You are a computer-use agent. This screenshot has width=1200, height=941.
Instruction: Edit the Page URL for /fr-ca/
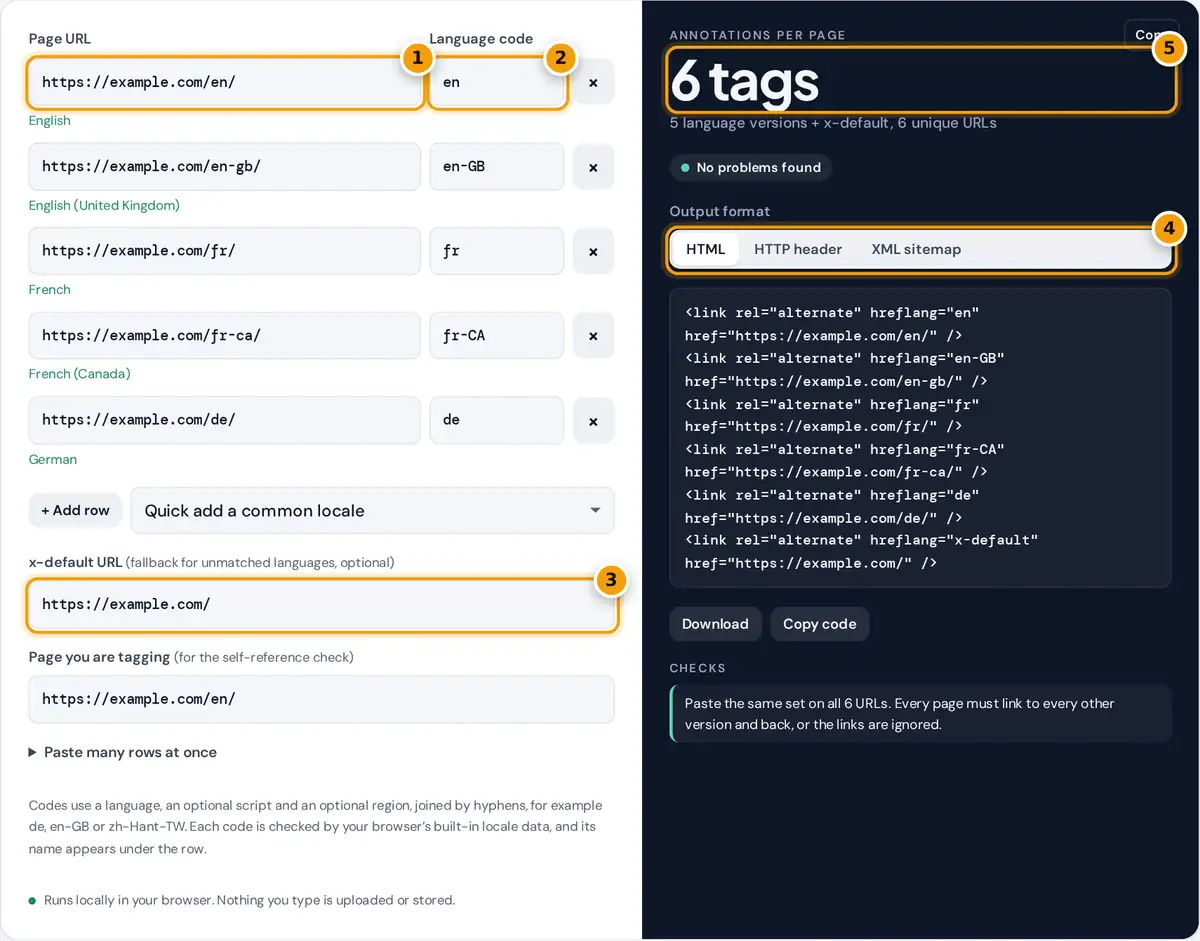point(225,336)
